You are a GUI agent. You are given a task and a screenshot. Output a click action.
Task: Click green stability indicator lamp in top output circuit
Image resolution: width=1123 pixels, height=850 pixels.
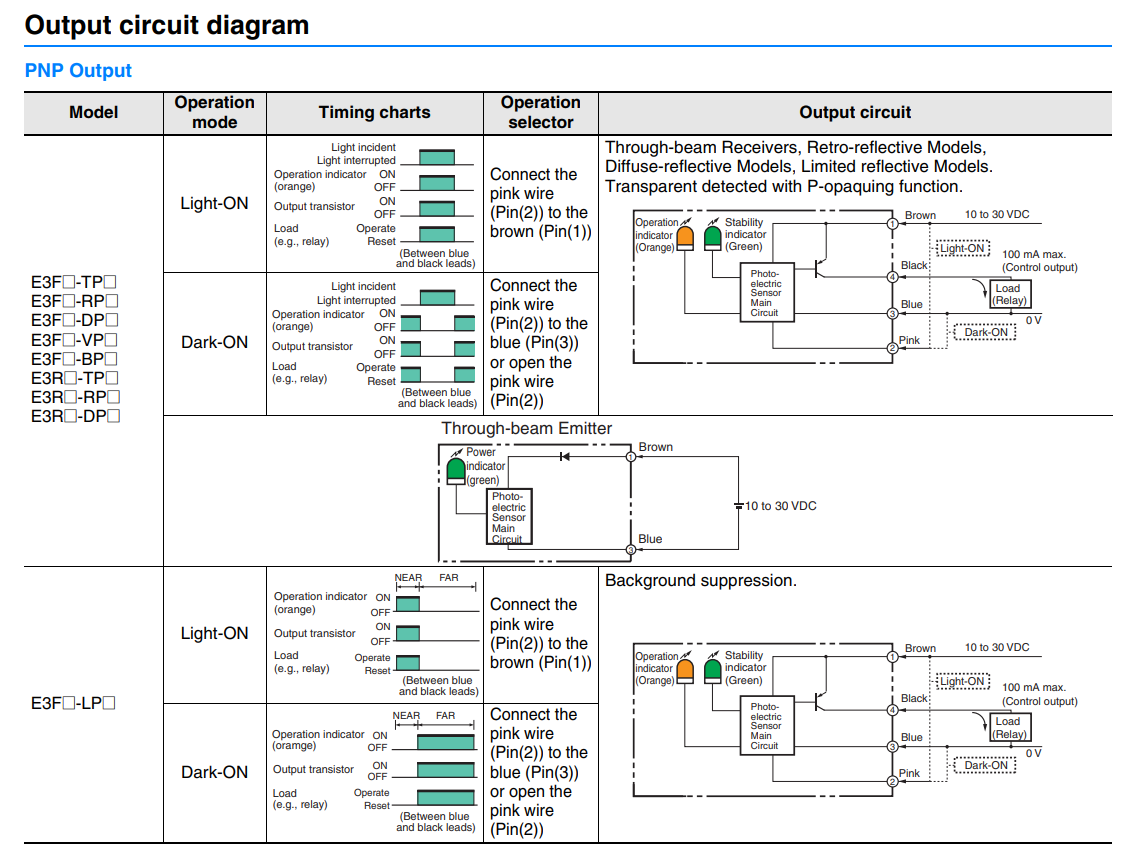click(713, 238)
